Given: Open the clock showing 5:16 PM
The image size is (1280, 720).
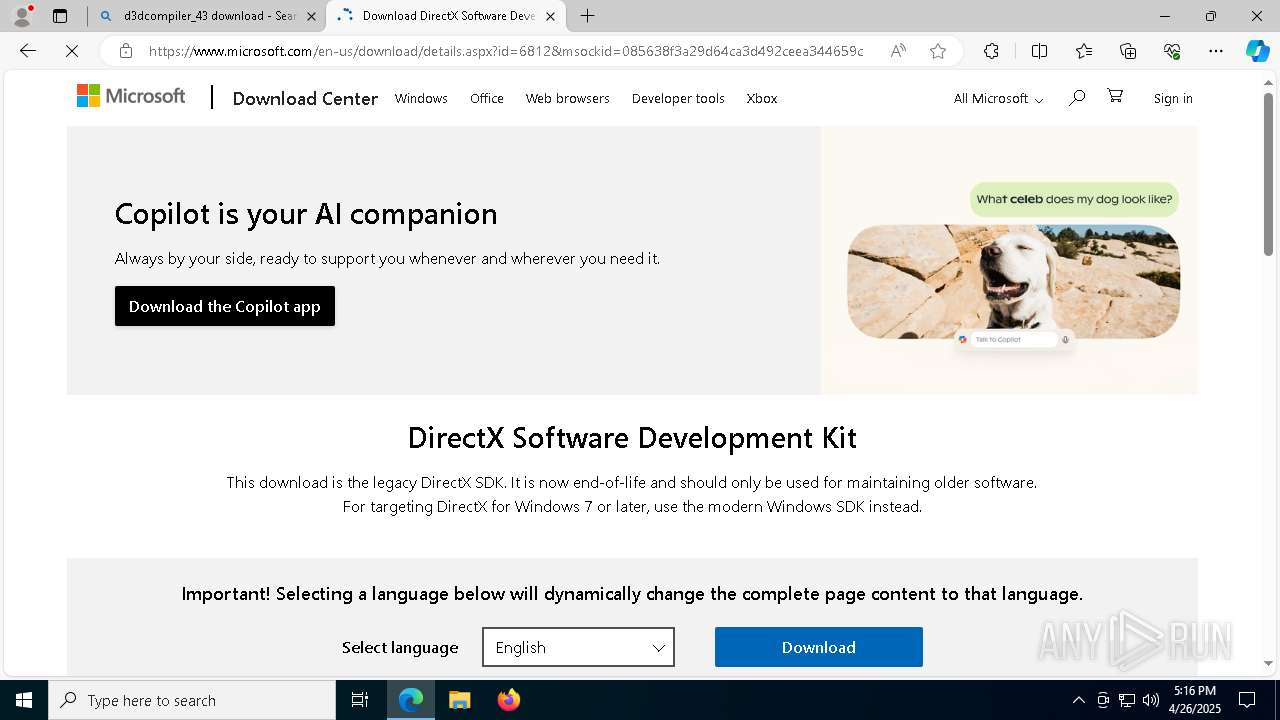Looking at the screenshot, I should 1195,700.
